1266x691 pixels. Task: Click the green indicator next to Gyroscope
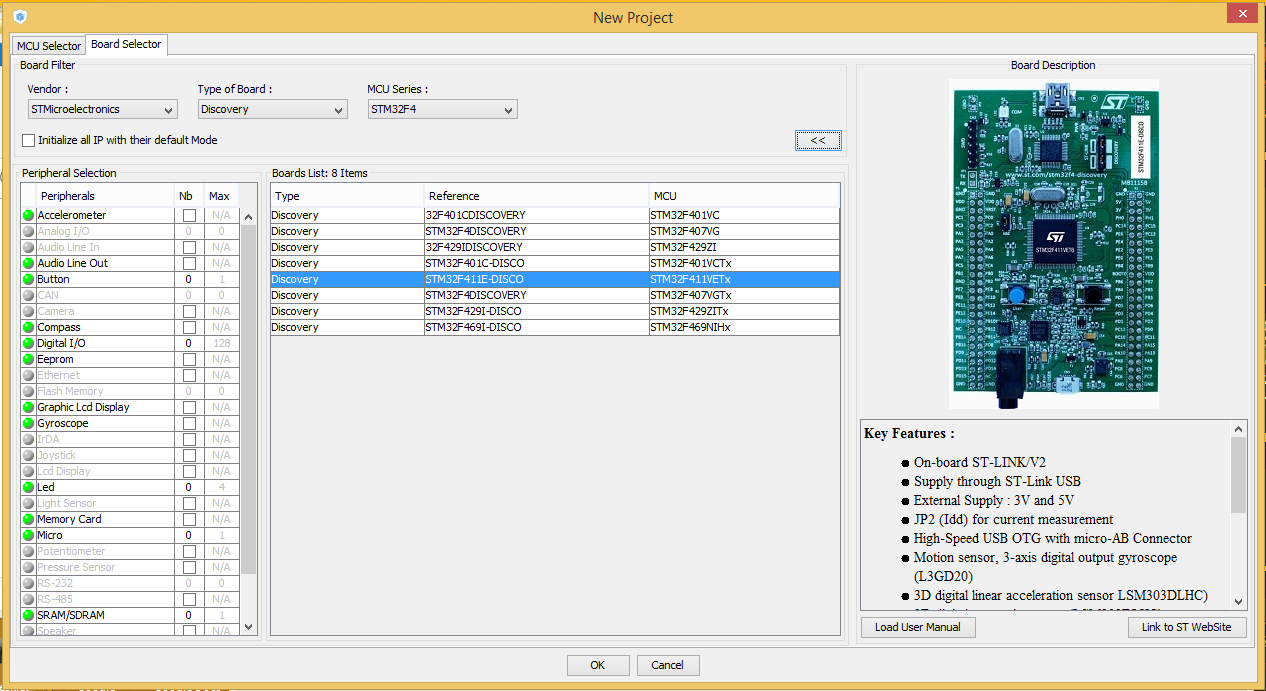pyautogui.click(x=28, y=424)
